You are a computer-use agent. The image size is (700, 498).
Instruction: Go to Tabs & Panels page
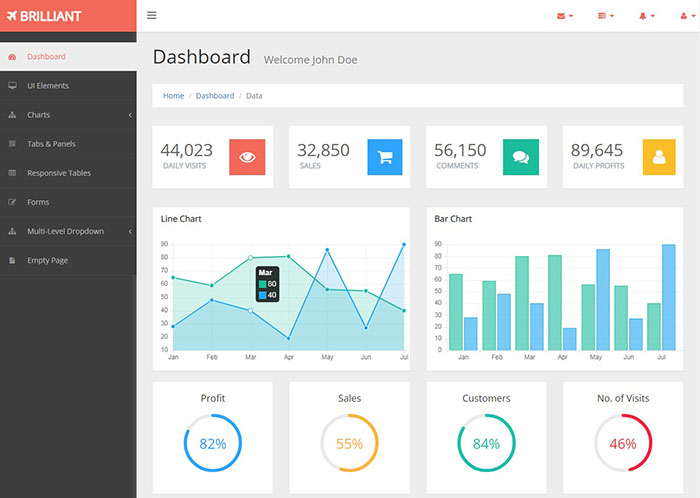pyautogui.click(x=51, y=144)
